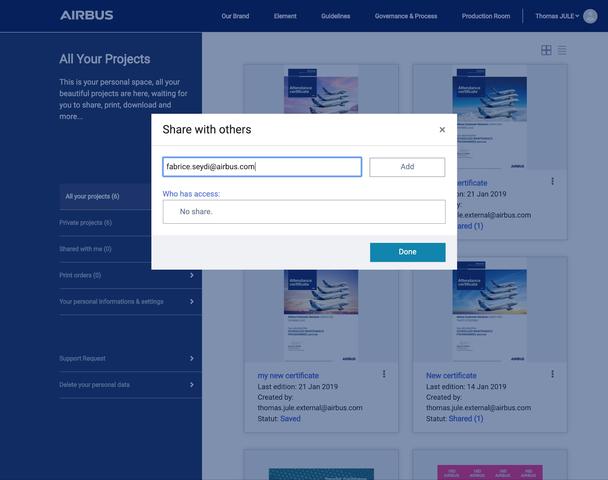Open options menu for New certificate card
The image size is (608, 480).
(553, 374)
